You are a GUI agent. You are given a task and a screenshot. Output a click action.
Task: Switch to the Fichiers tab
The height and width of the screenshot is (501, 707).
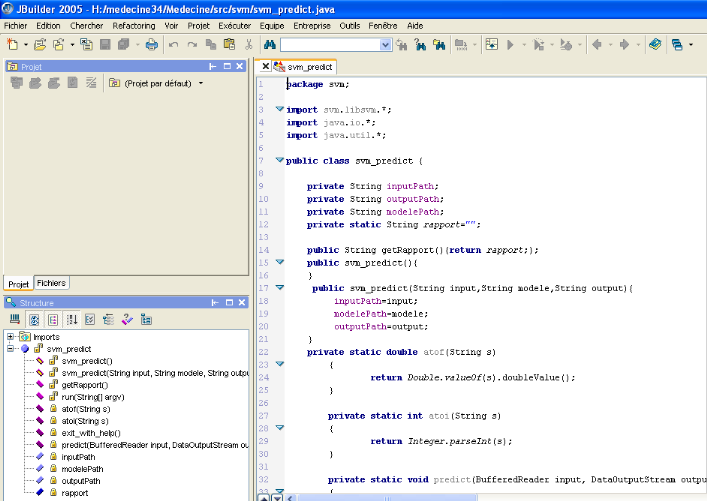point(51,283)
